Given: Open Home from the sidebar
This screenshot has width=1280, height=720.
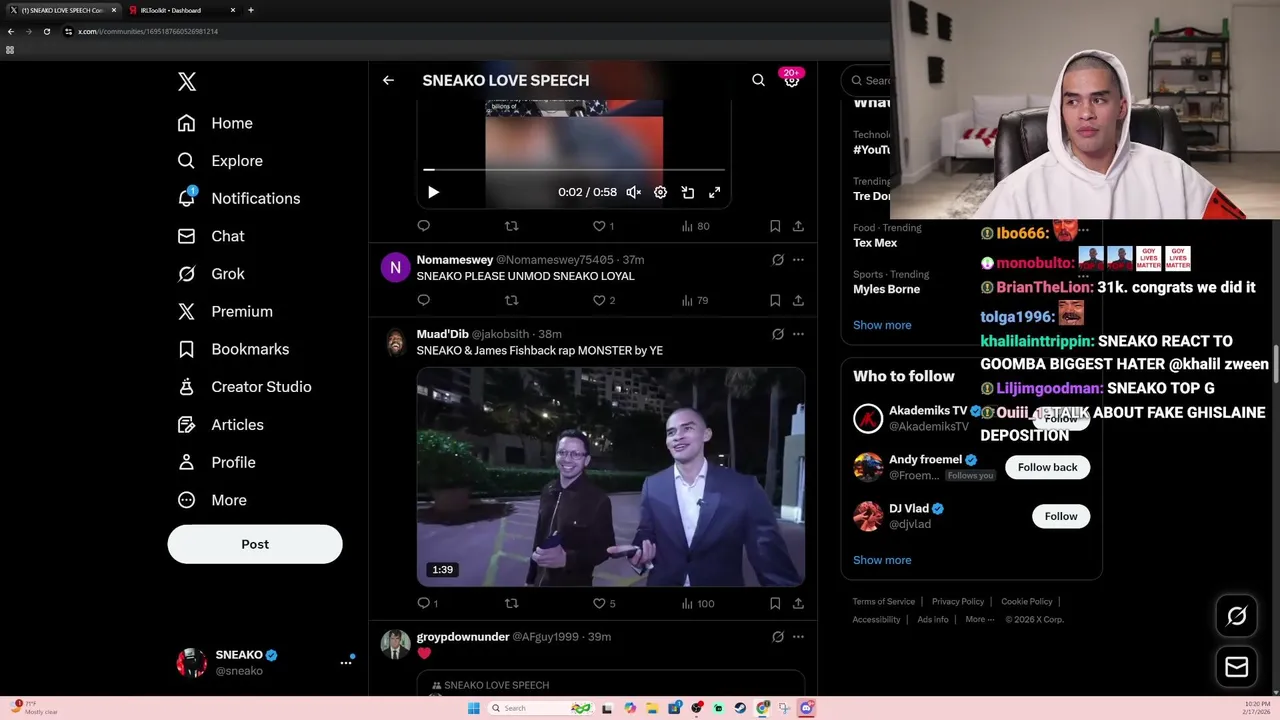Looking at the screenshot, I should coord(215,123).
